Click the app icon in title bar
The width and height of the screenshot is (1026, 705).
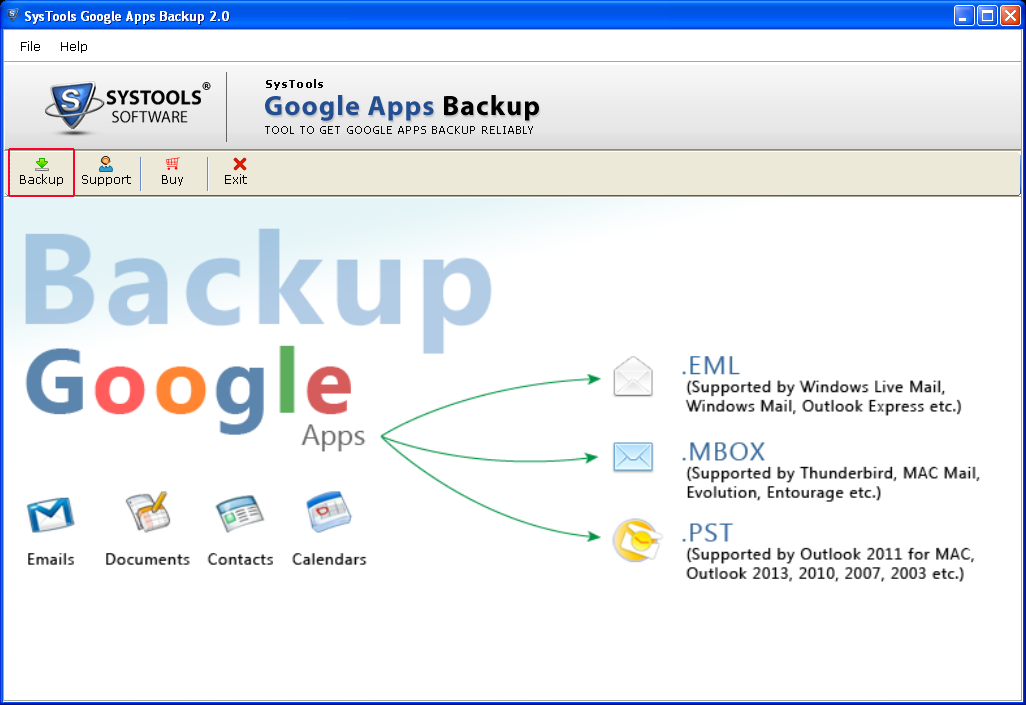click(x=12, y=15)
